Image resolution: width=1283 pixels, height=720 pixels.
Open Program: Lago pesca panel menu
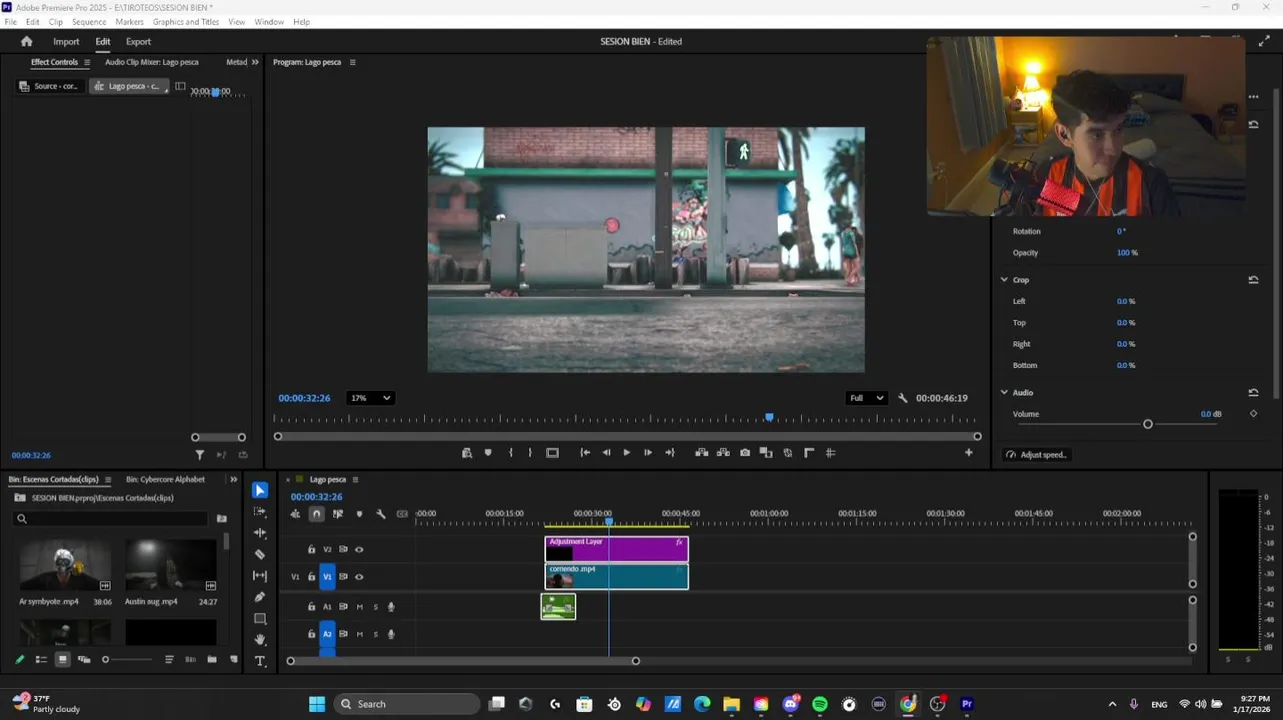pyautogui.click(x=352, y=62)
